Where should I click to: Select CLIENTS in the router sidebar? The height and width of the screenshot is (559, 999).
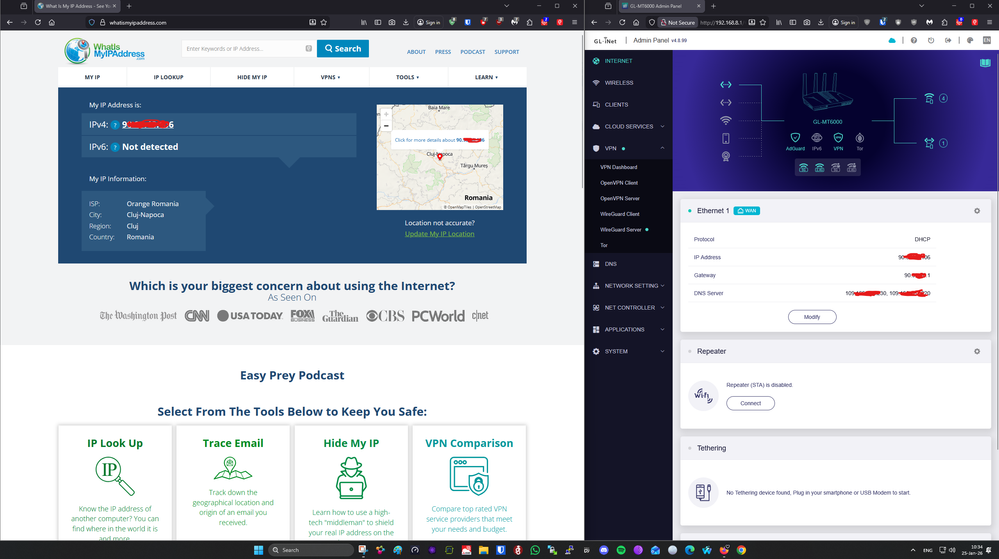point(628,105)
